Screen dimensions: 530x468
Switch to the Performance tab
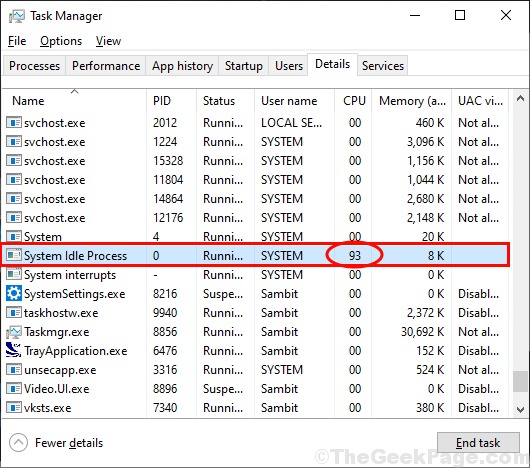[x=106, y=66]
